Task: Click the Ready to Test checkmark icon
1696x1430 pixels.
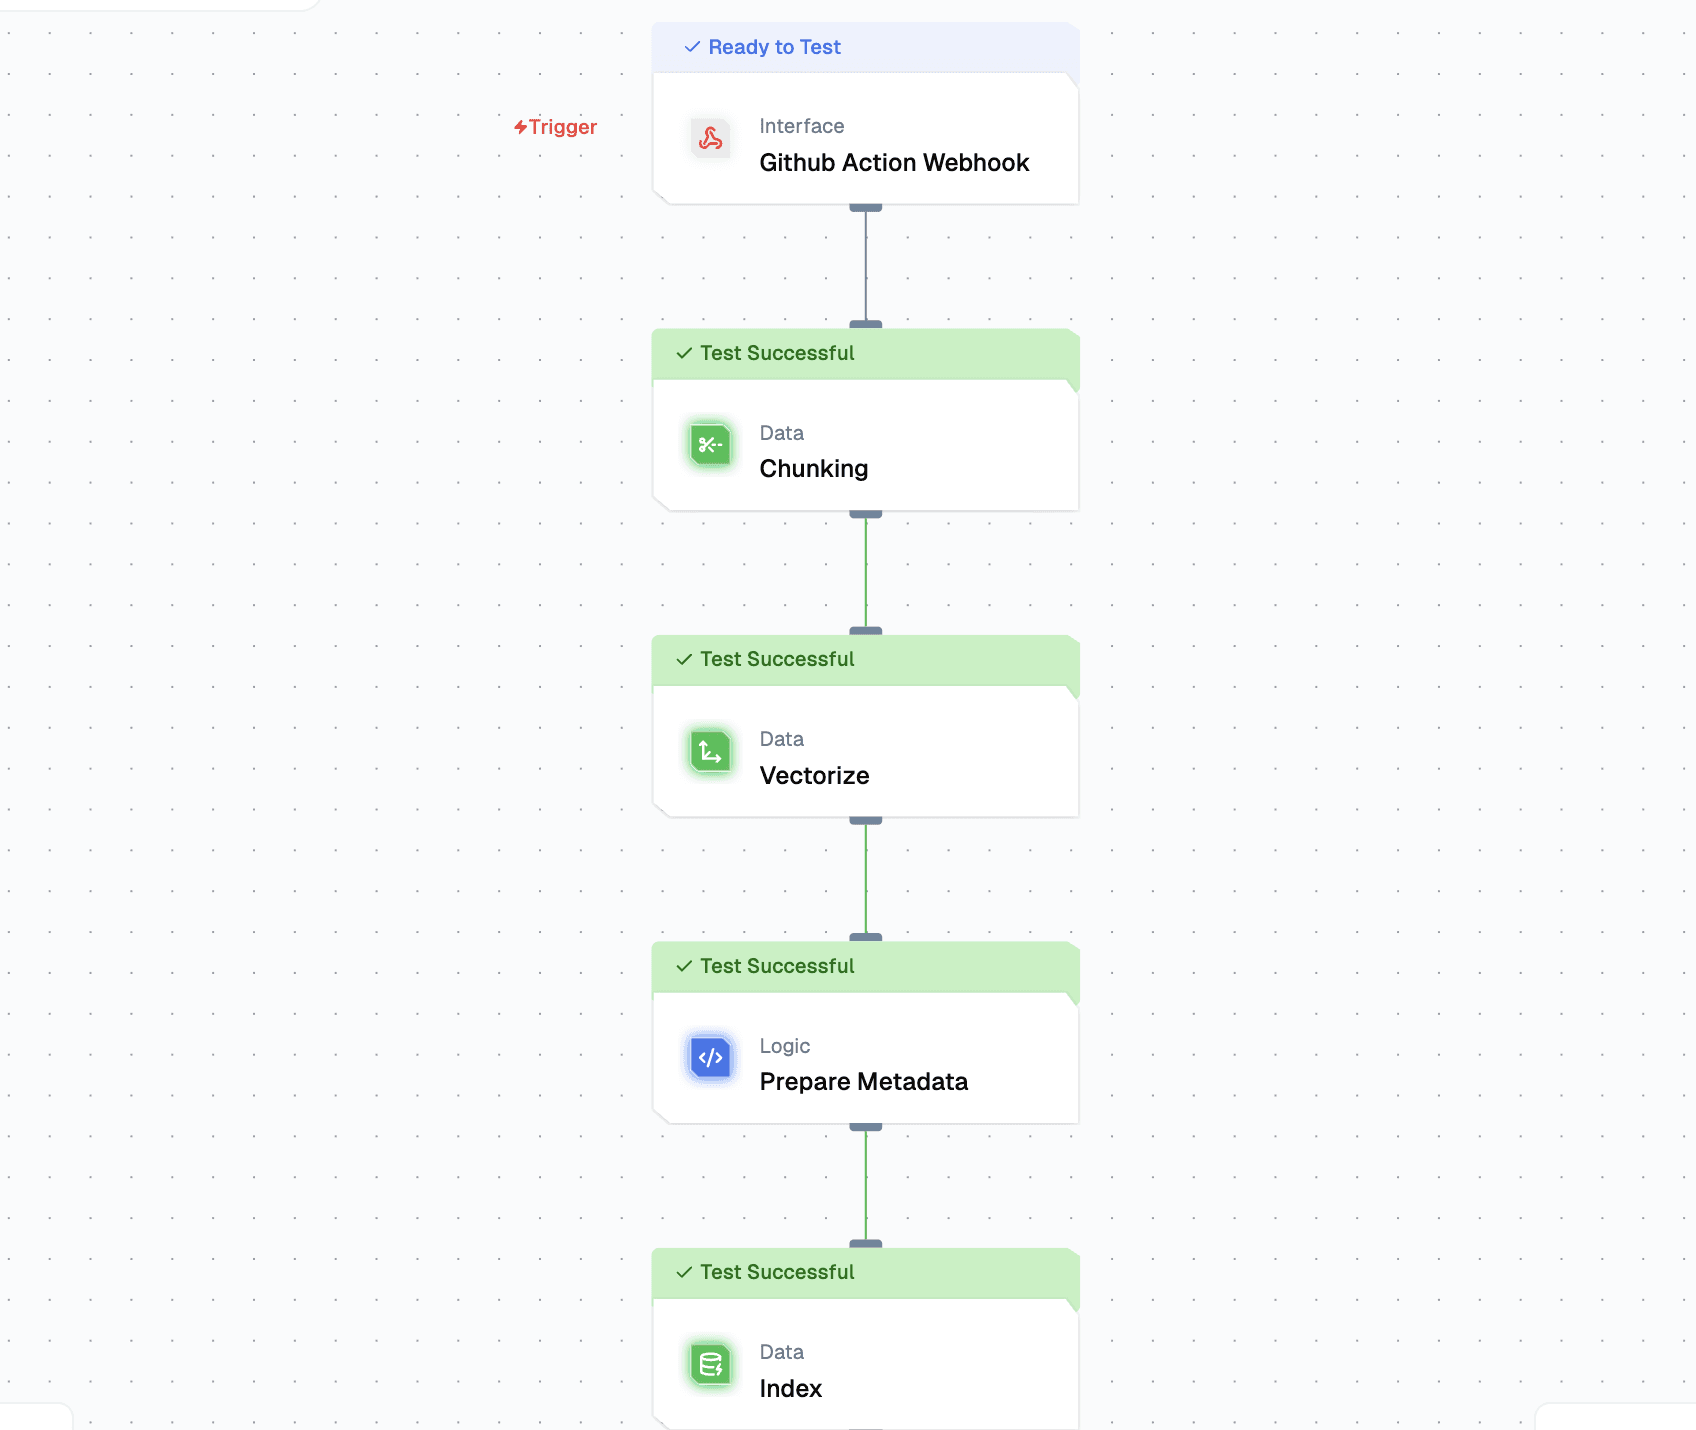Action: pyautogui.click(x=691, y=47)
